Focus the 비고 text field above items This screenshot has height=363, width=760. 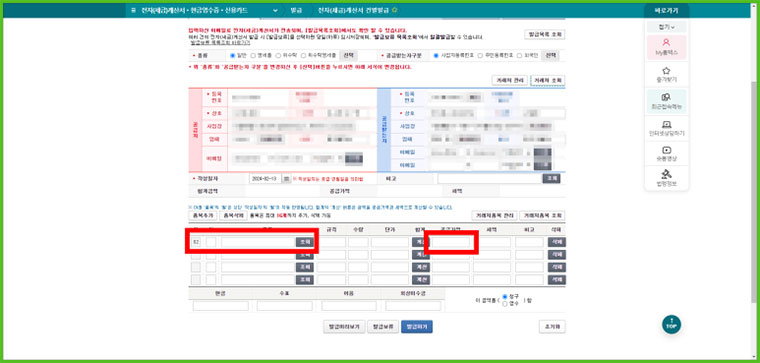pyautogui.click(x=490, y=179)
